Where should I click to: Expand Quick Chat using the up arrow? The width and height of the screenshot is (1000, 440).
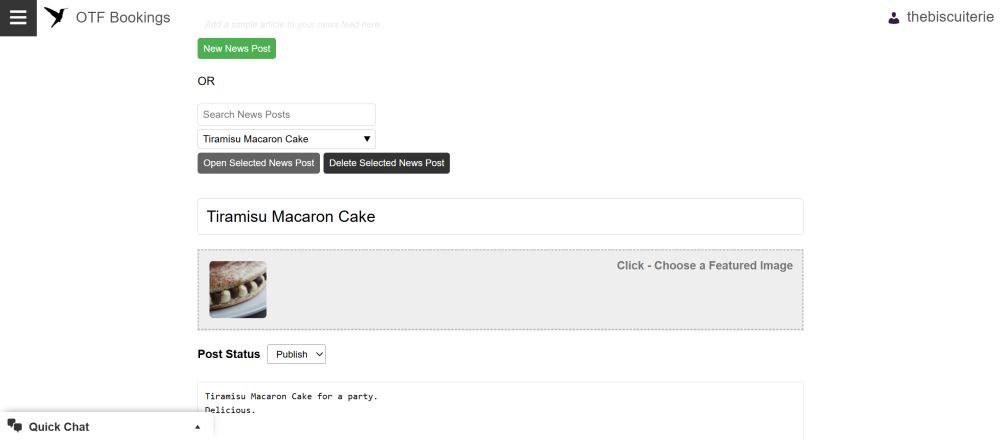point(197,427)
